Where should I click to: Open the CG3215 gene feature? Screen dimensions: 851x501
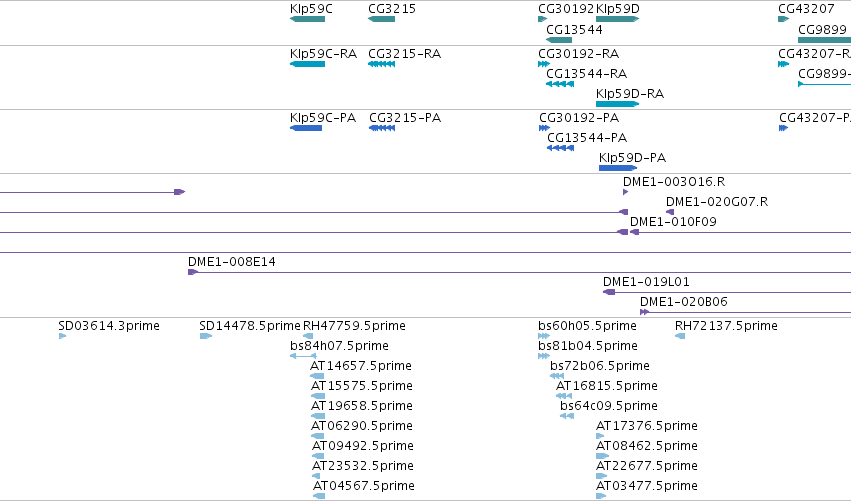pyautogui.click(x=382, y=19)
